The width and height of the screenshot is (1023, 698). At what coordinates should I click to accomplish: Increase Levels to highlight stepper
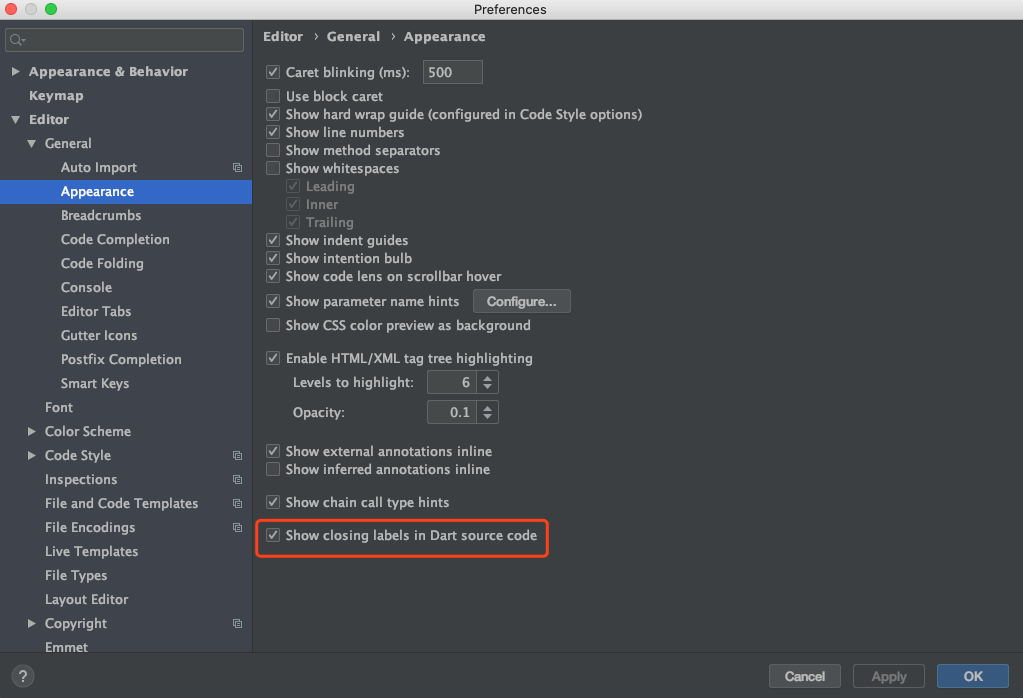(x=487, y=378)
